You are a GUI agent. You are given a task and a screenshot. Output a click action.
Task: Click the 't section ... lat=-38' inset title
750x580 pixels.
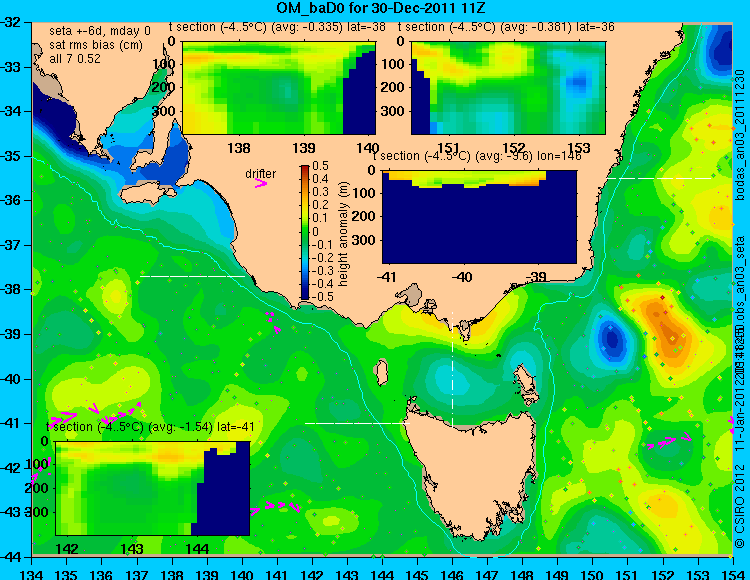(277, 27)
